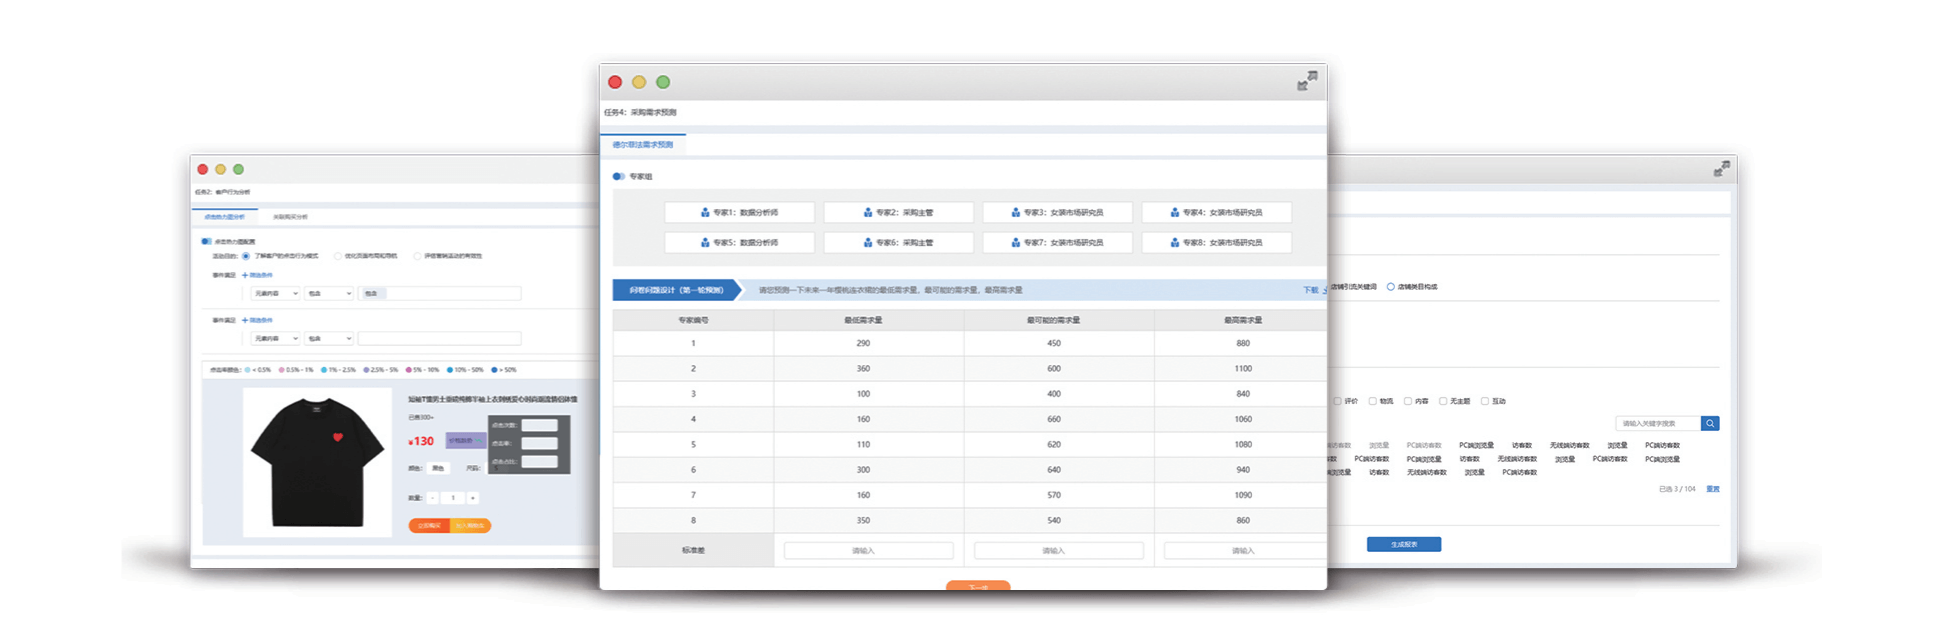Click the orange 立即购买 button
Image resolution: width=1954 pixels, height=633 pixels.
pos(429,525)
